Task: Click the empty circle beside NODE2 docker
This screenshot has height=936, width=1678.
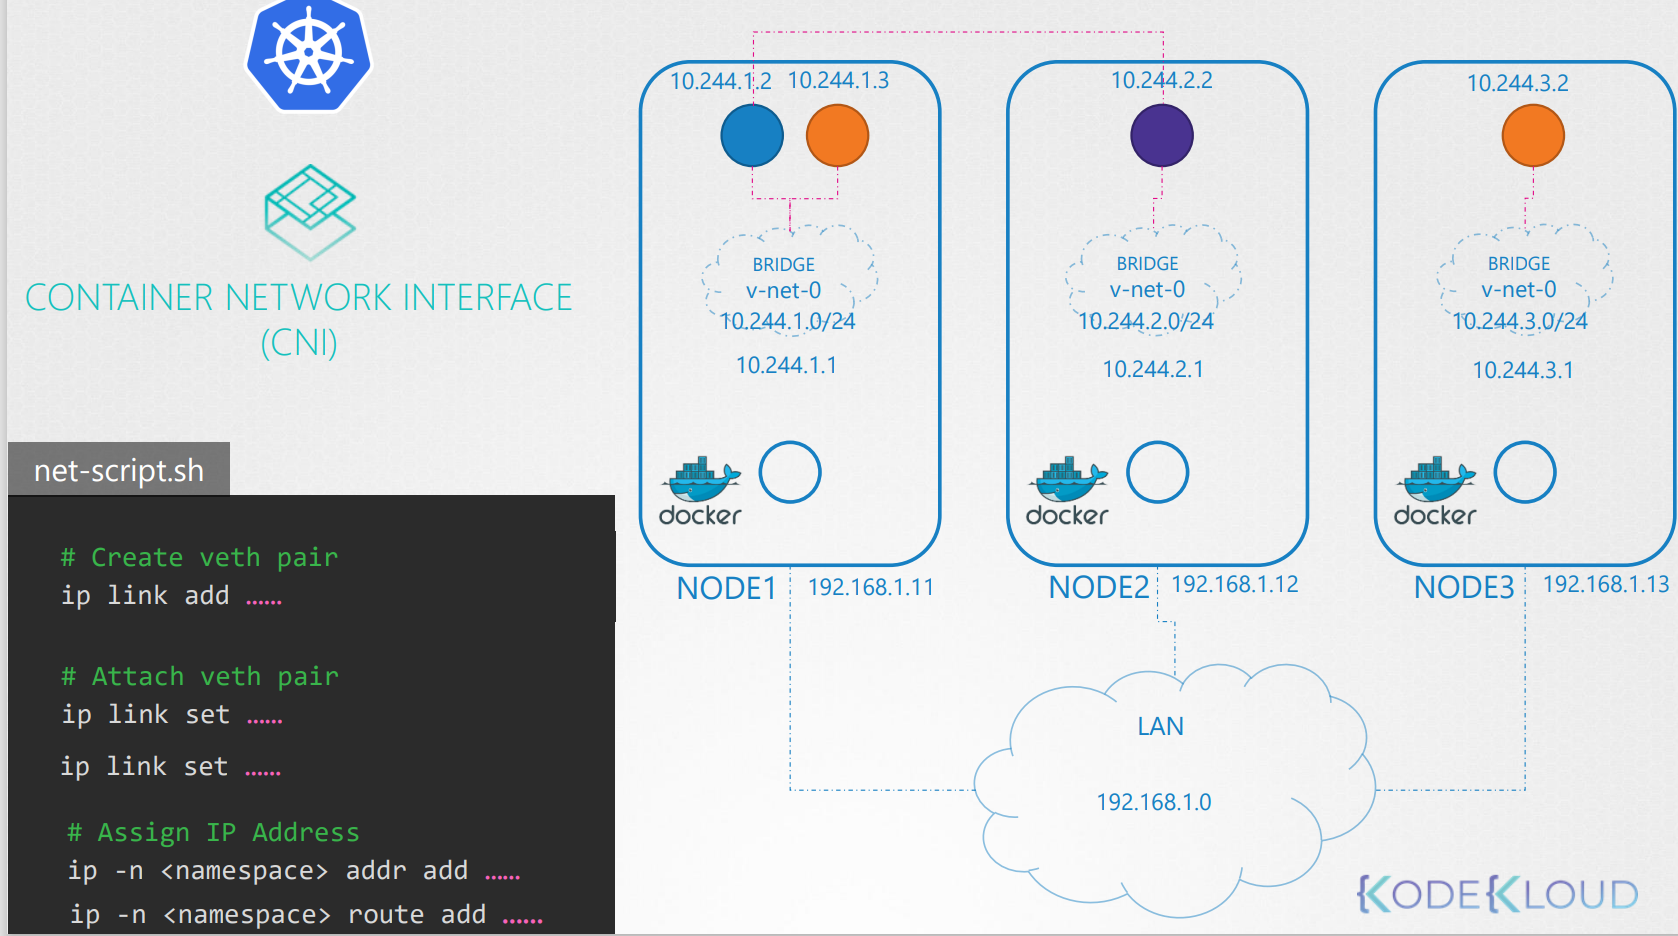Action: (1158, 472)
